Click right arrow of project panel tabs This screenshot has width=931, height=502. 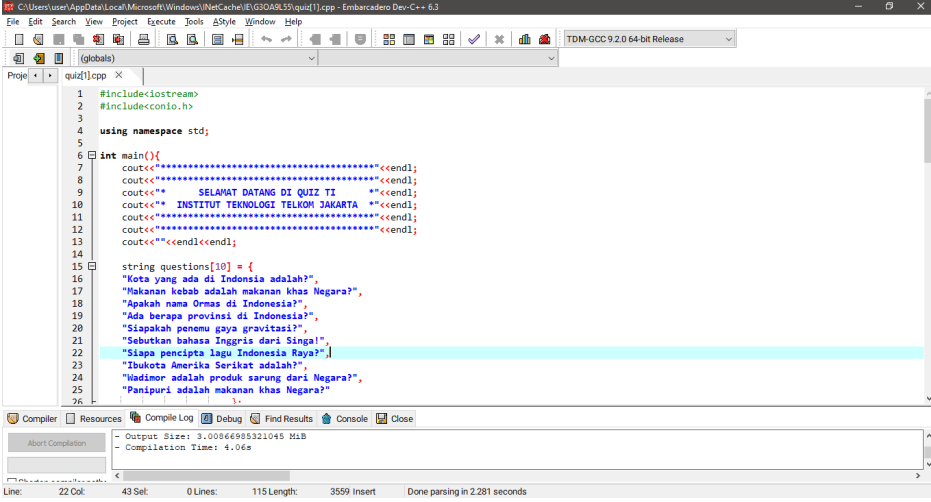pos(50,75)
